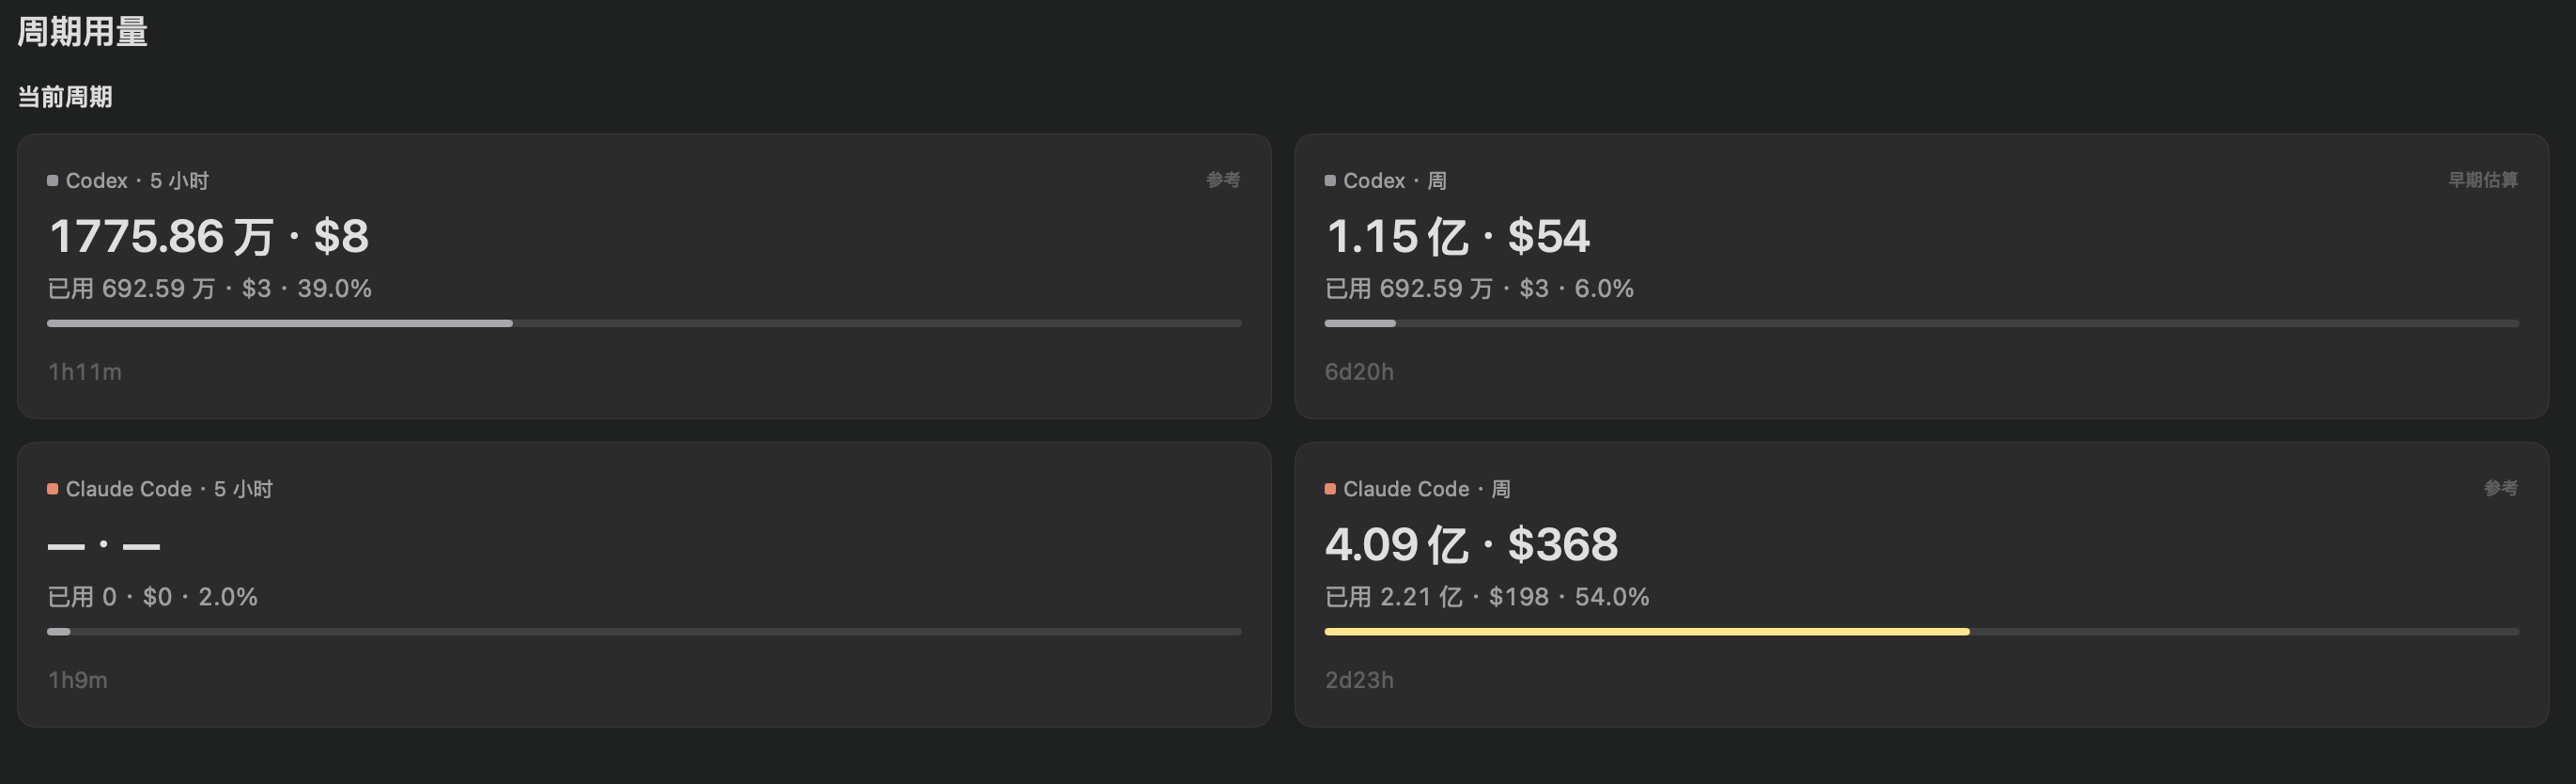Click the gray Codex 5 小时 indicator square
The height and width of the screenshot is (784, 2576).
pyautogui.click(x=52, y=181)
